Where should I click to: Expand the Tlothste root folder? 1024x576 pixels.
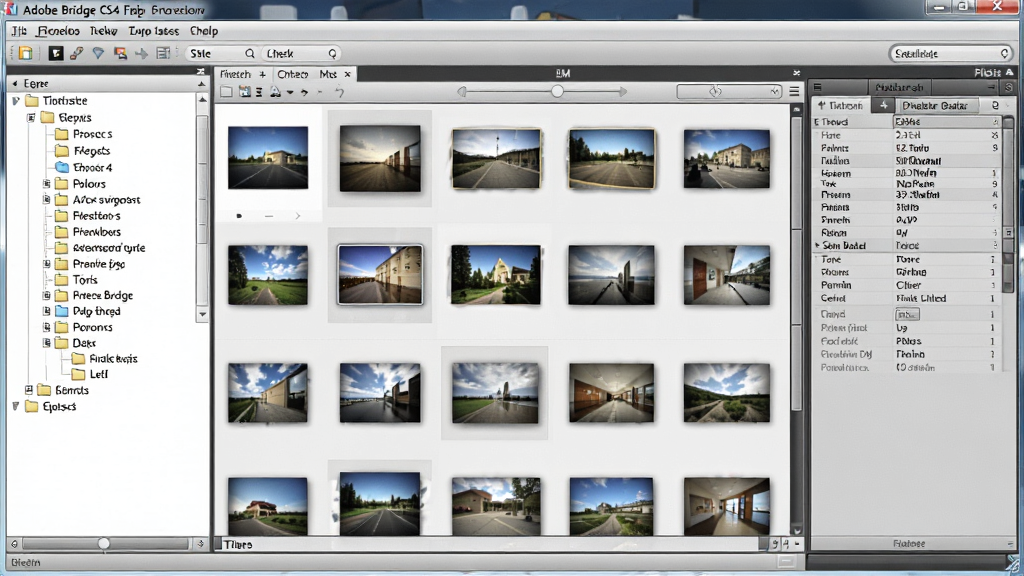pos(16,101)
